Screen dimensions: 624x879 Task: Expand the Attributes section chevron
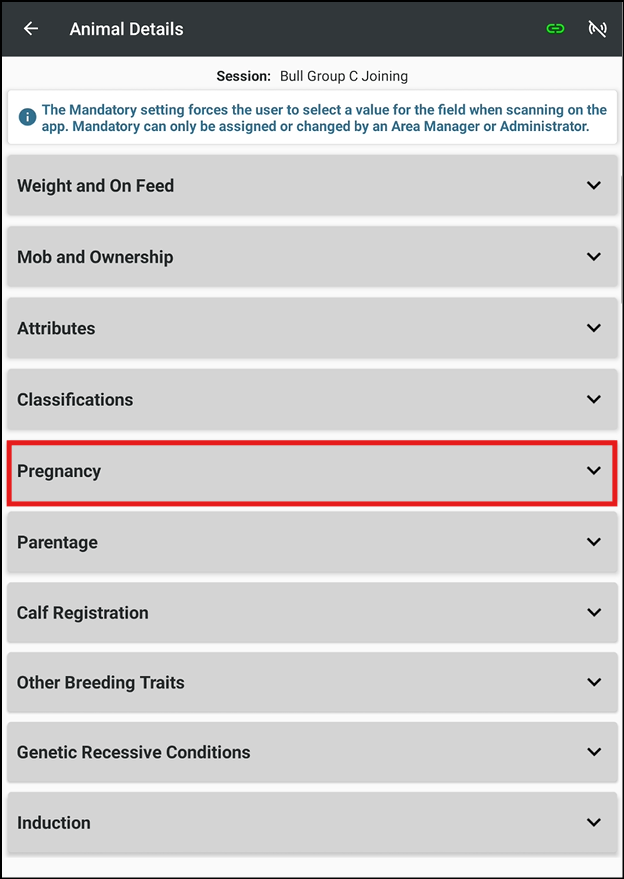(x=594, y=328)
